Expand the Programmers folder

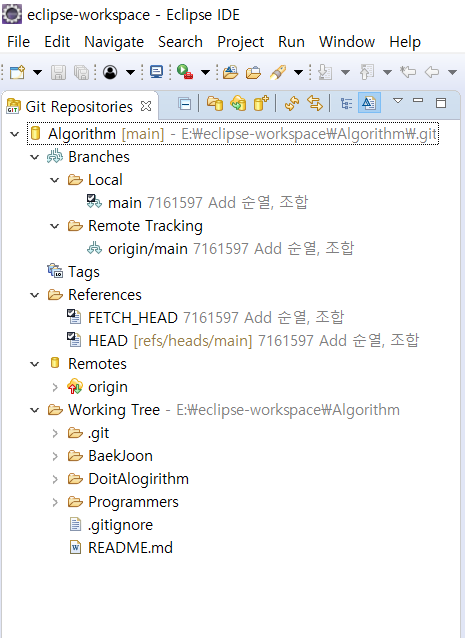pos(55,502)
